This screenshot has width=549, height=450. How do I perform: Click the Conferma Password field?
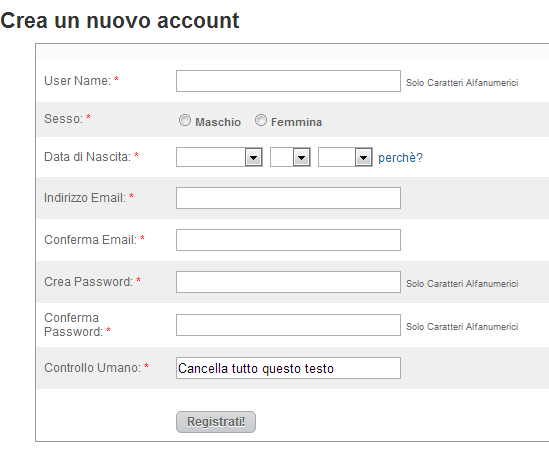tap(288, 325)
